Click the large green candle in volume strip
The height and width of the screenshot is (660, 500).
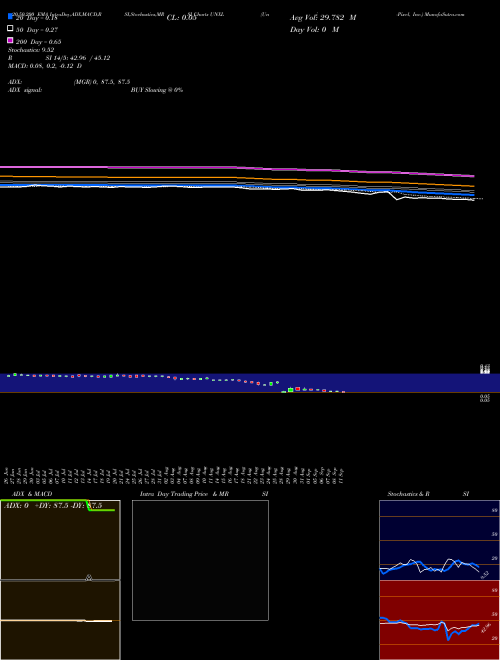pos(290,390)
